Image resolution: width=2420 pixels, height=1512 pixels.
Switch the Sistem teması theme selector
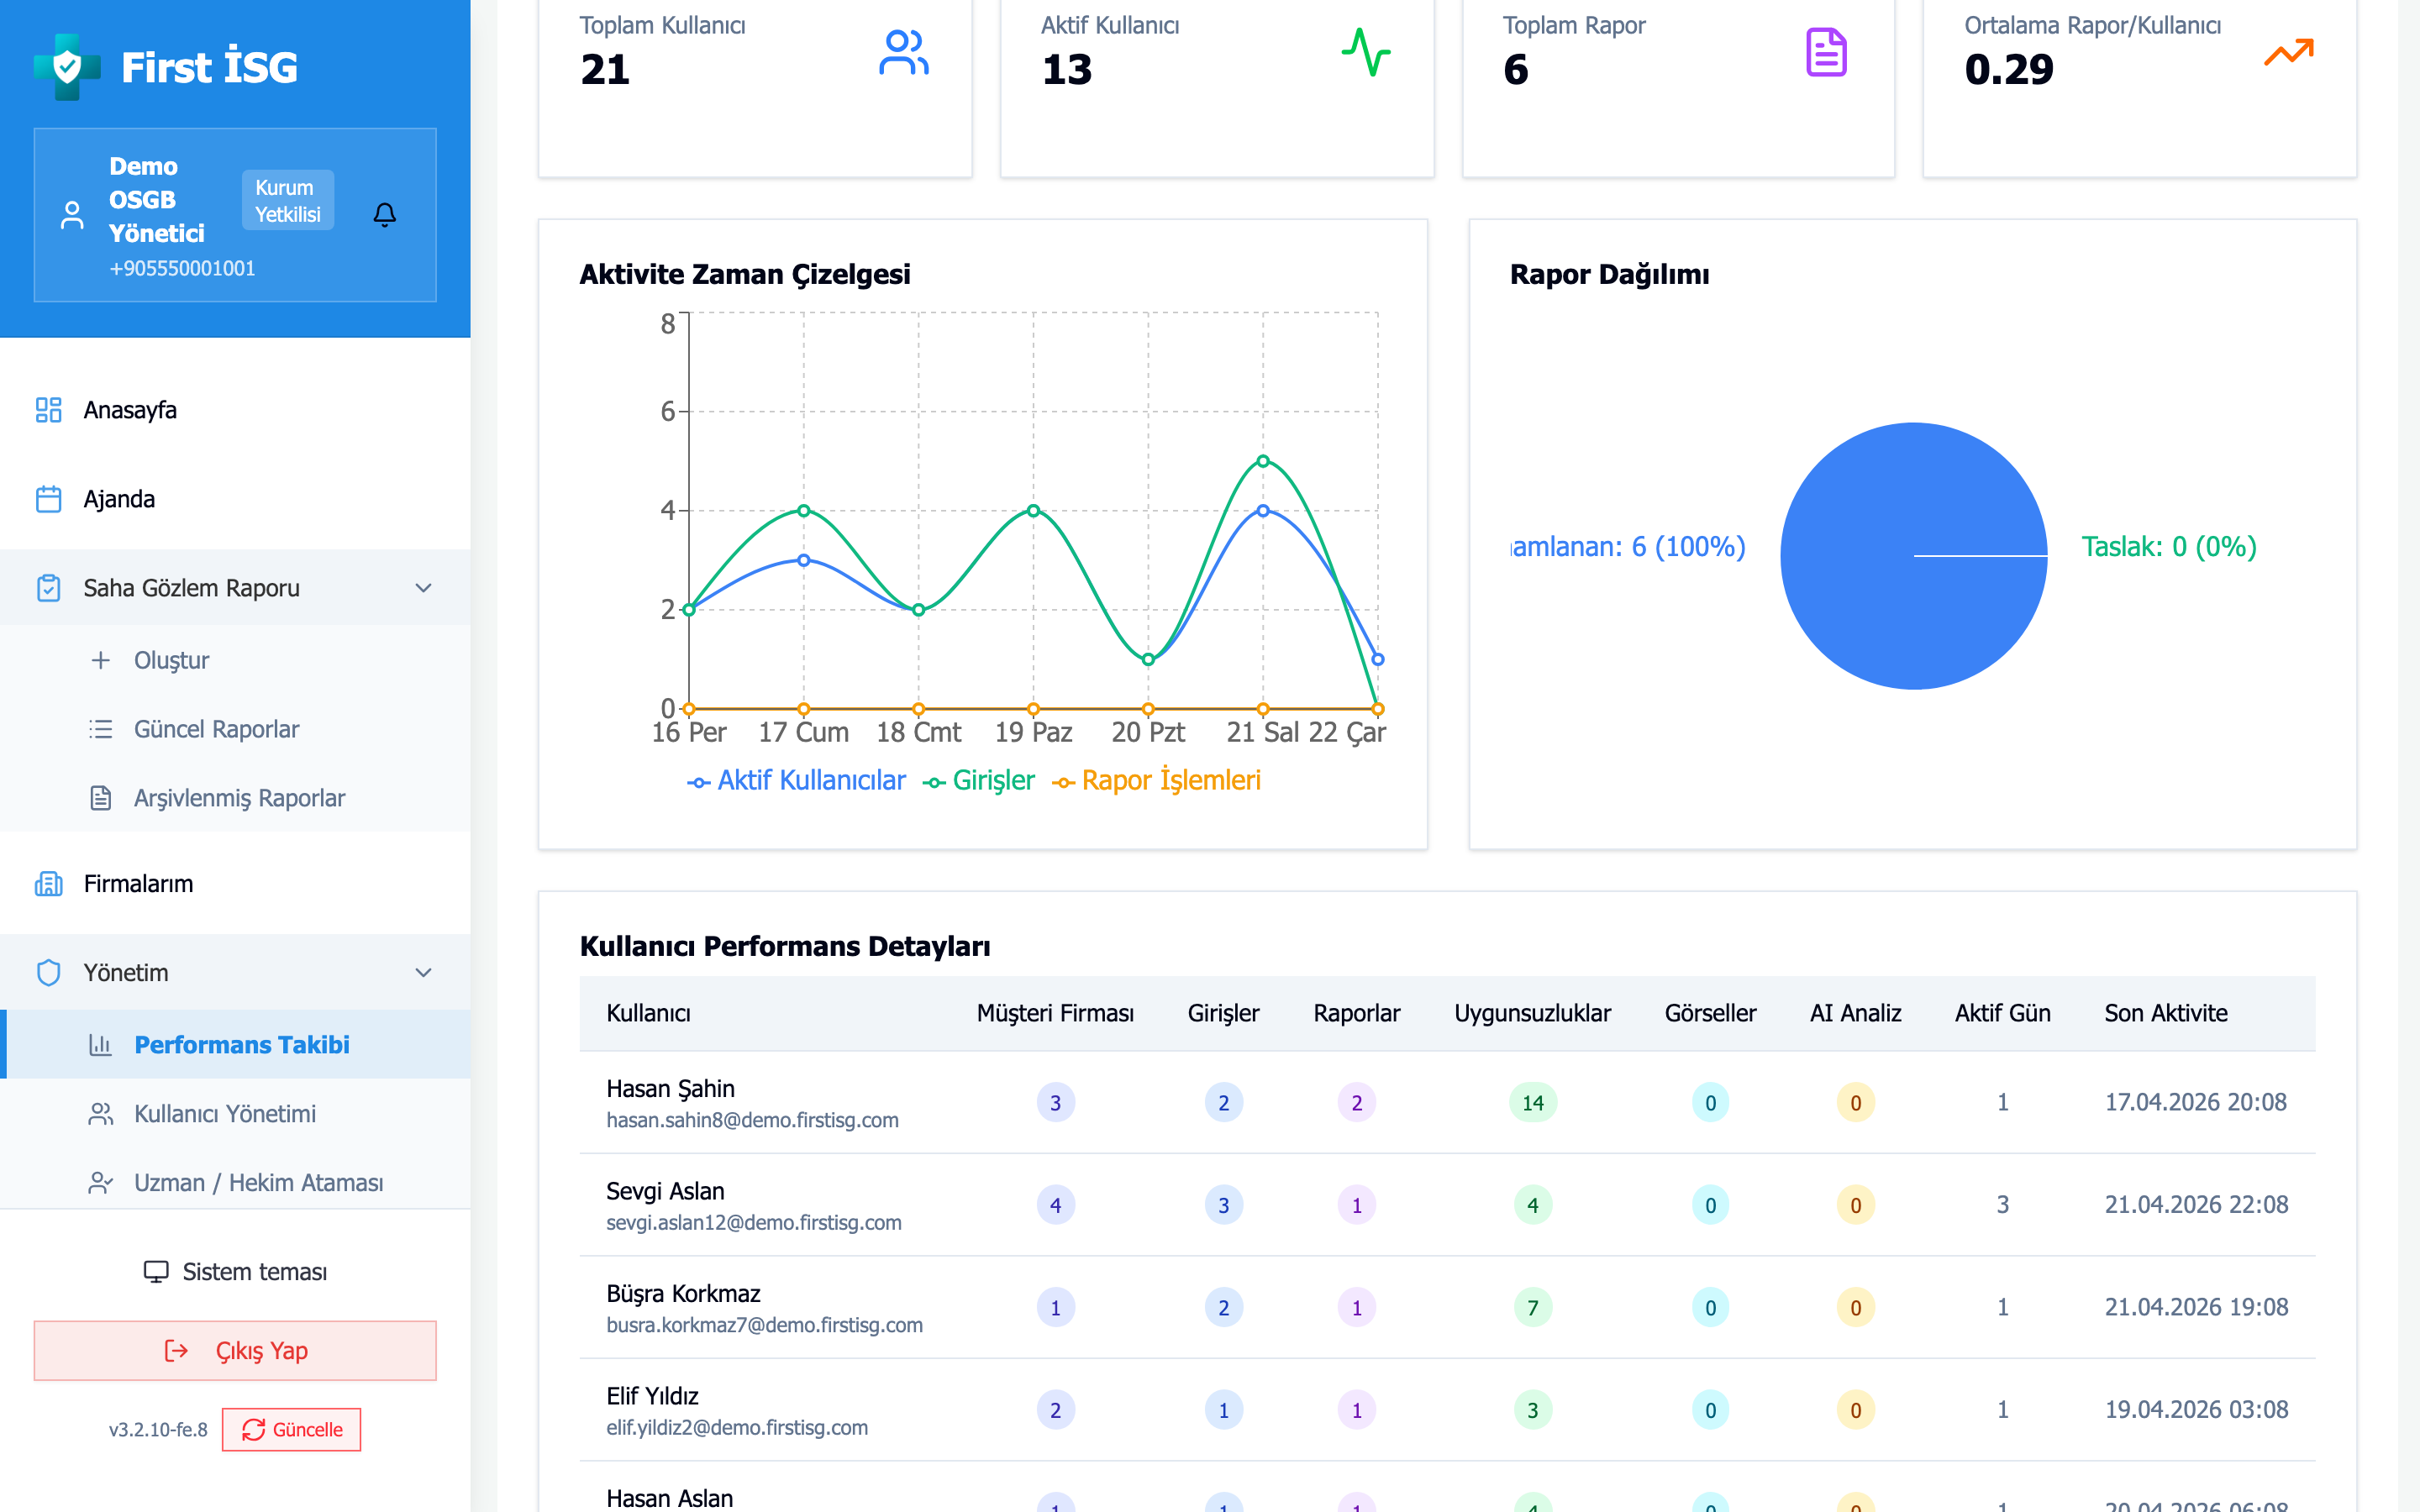click(236, 1272)
